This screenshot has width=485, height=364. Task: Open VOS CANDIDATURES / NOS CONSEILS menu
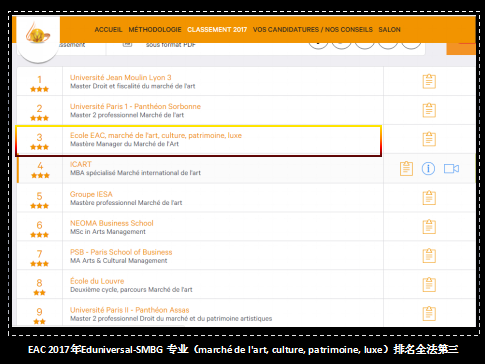click(313, 30)
